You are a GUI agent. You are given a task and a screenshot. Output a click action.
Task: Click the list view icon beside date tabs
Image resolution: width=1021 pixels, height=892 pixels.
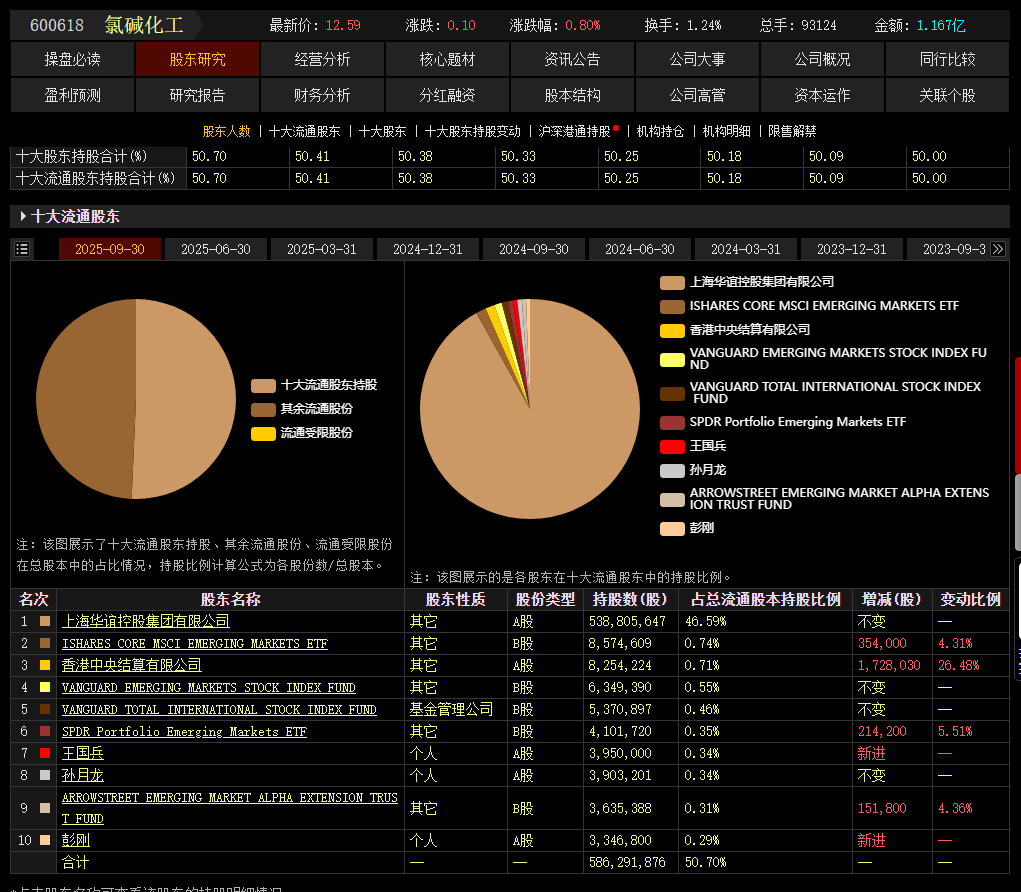click(22, 249)
